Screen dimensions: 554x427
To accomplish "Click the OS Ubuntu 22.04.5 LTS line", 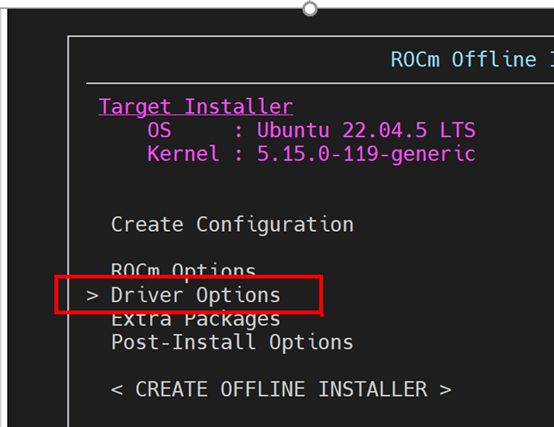I will point(311,130).
